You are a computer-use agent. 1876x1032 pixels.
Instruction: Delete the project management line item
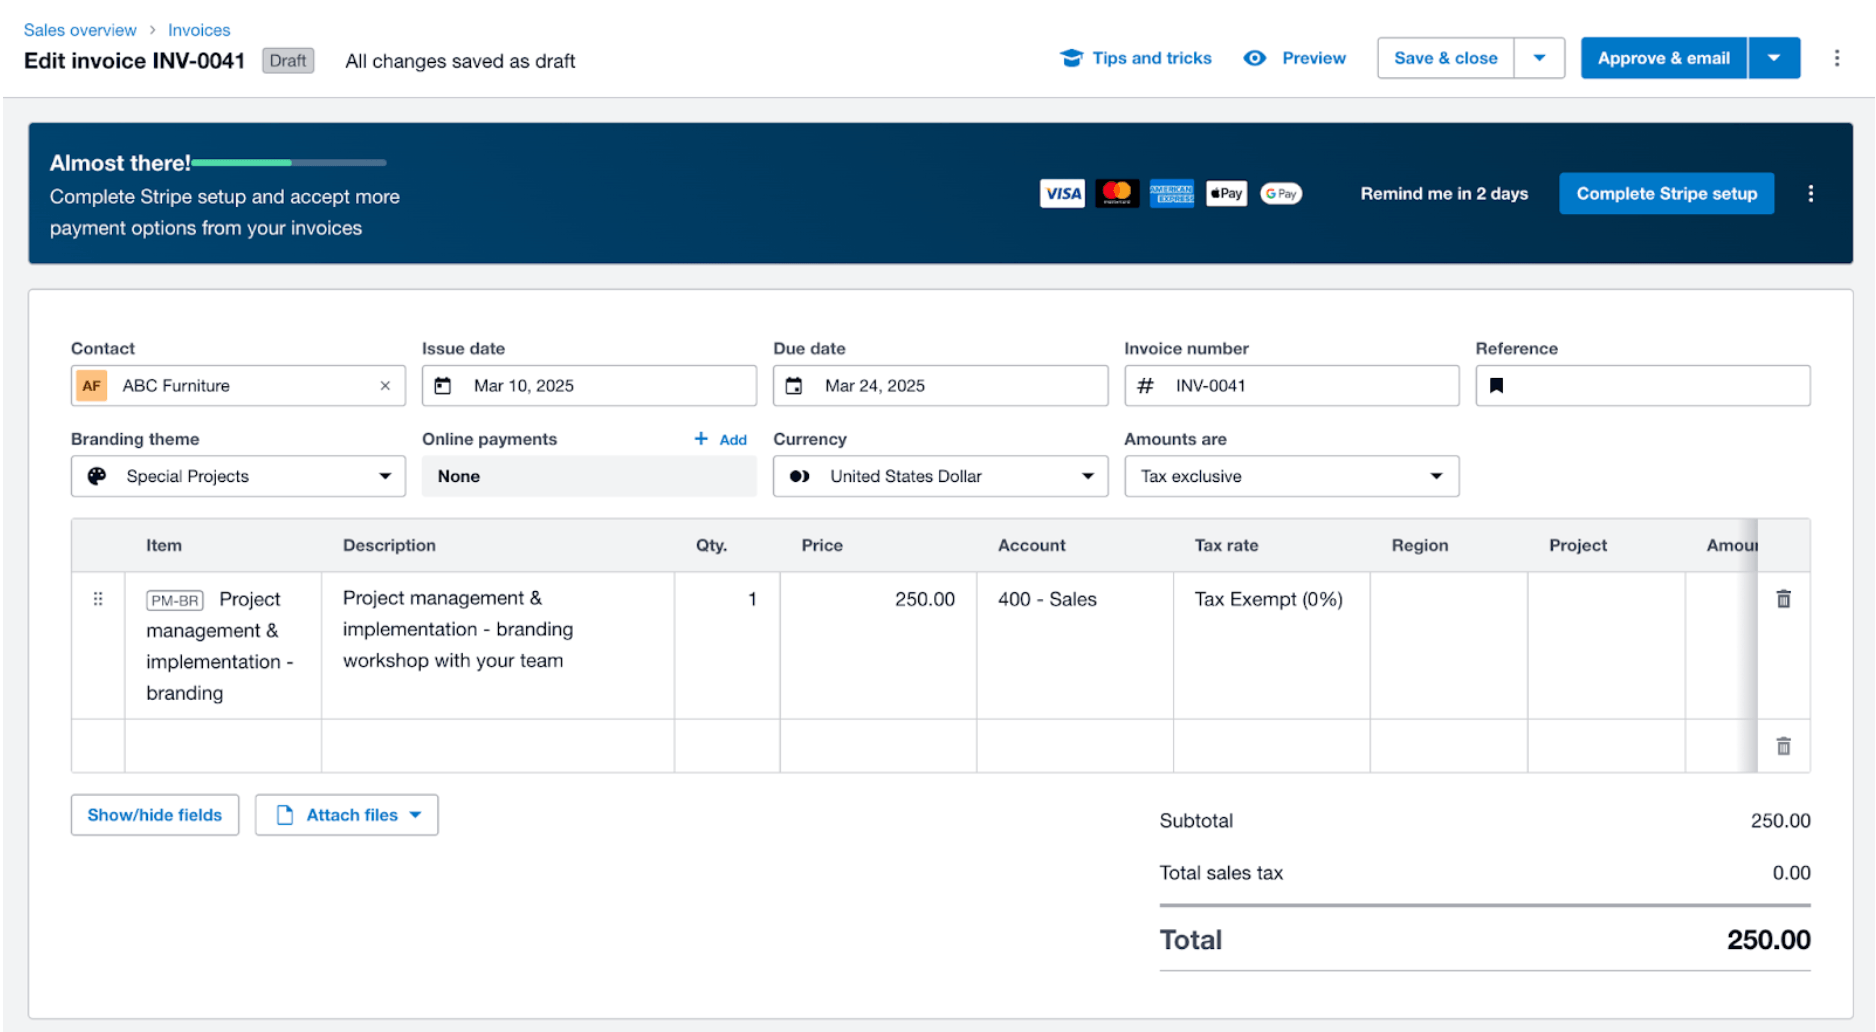click(1784, 598)
